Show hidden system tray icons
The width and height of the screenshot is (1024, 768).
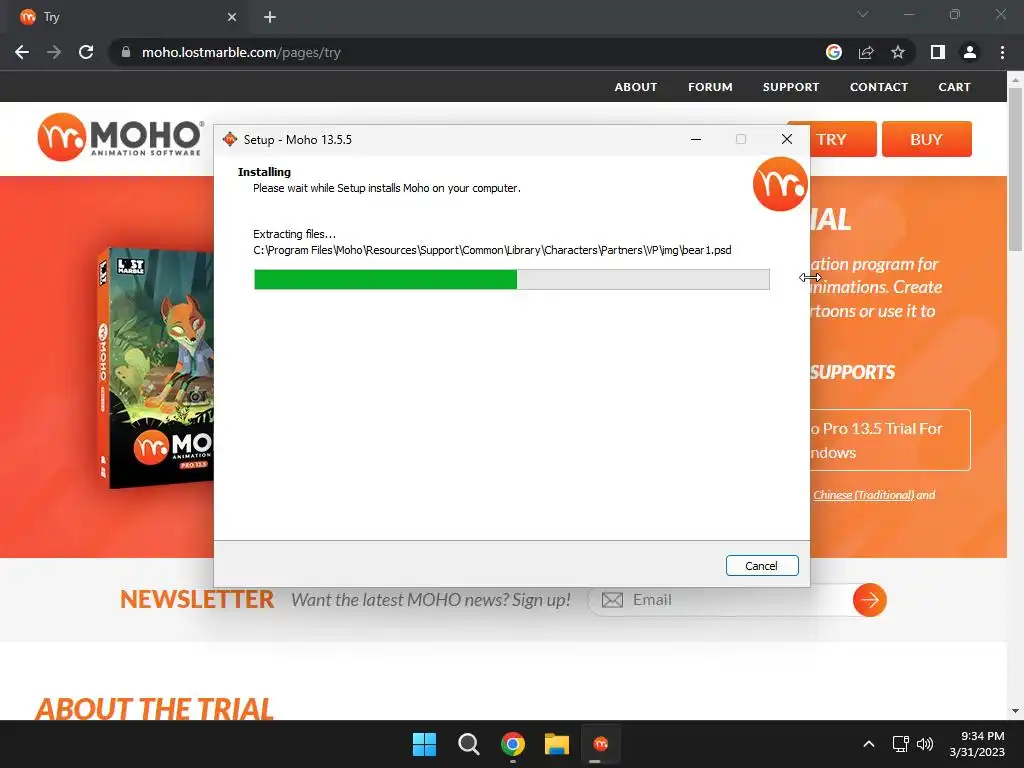[x=869, y=744]
